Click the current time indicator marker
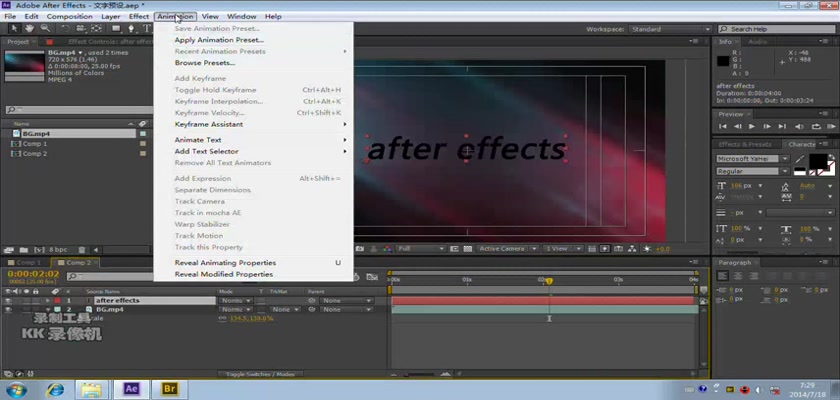The height and width of the screenshot is (400, 840). (x=549, y=281)
